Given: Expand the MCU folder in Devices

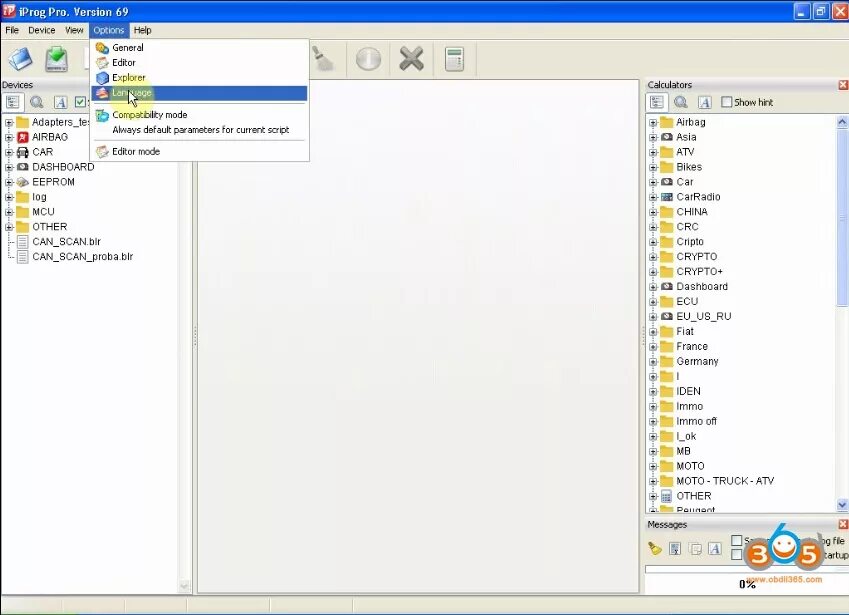Looking at the screenshot, I should coord(9,212).
